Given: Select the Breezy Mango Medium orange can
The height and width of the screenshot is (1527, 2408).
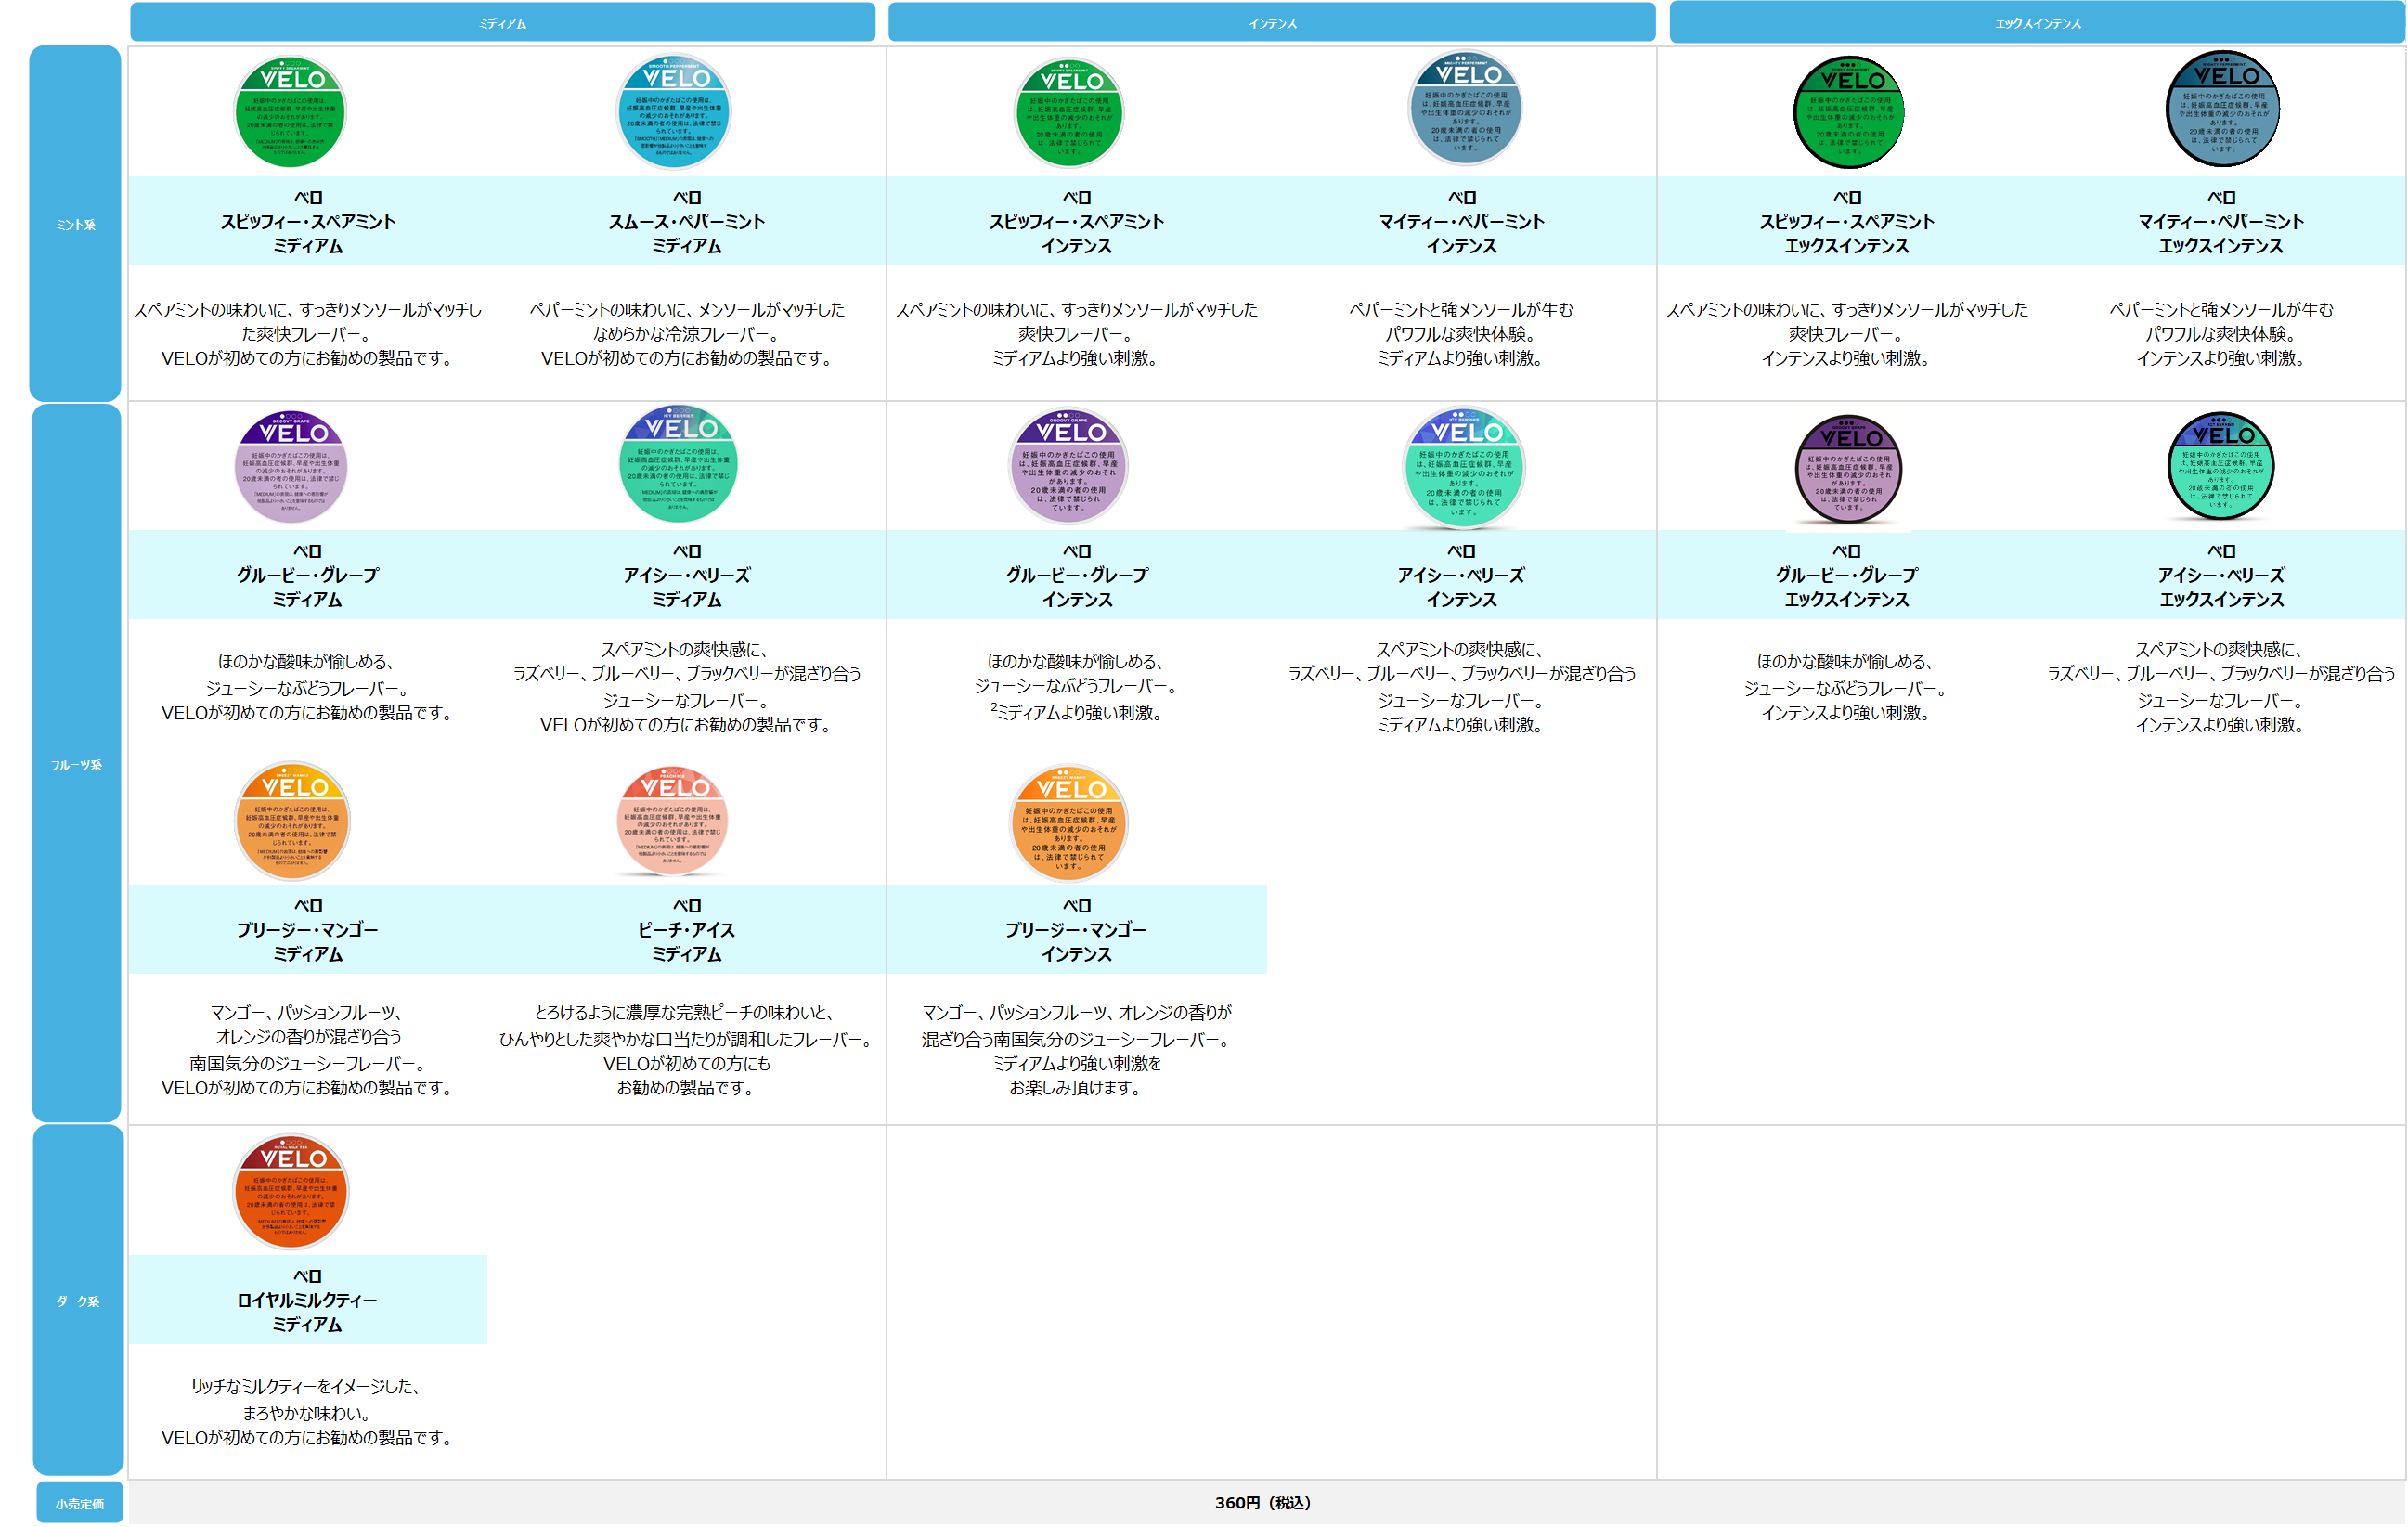Looking at the screenshot, I should click(292, 821).
